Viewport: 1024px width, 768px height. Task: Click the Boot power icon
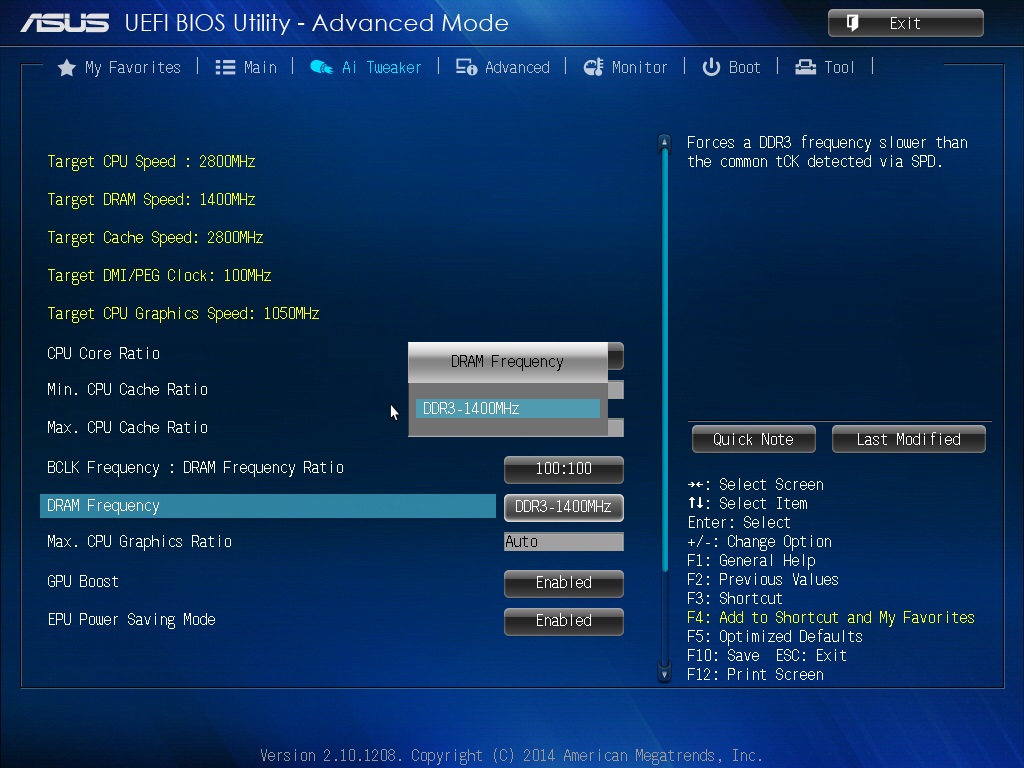tap(711, 67)
